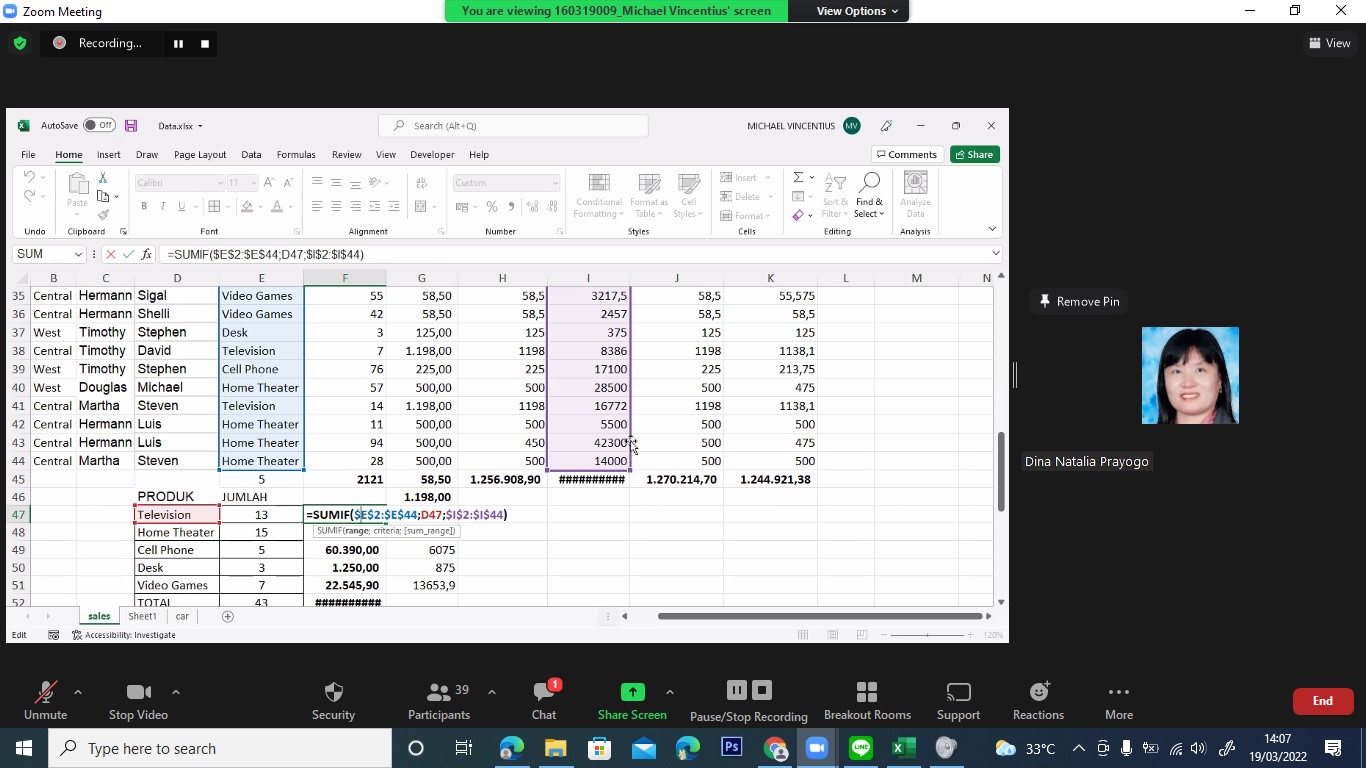Viewport: 1366px width, 768px height.
Task: Open Photoshop from the Windows taskbar
Action: (731, 748)
